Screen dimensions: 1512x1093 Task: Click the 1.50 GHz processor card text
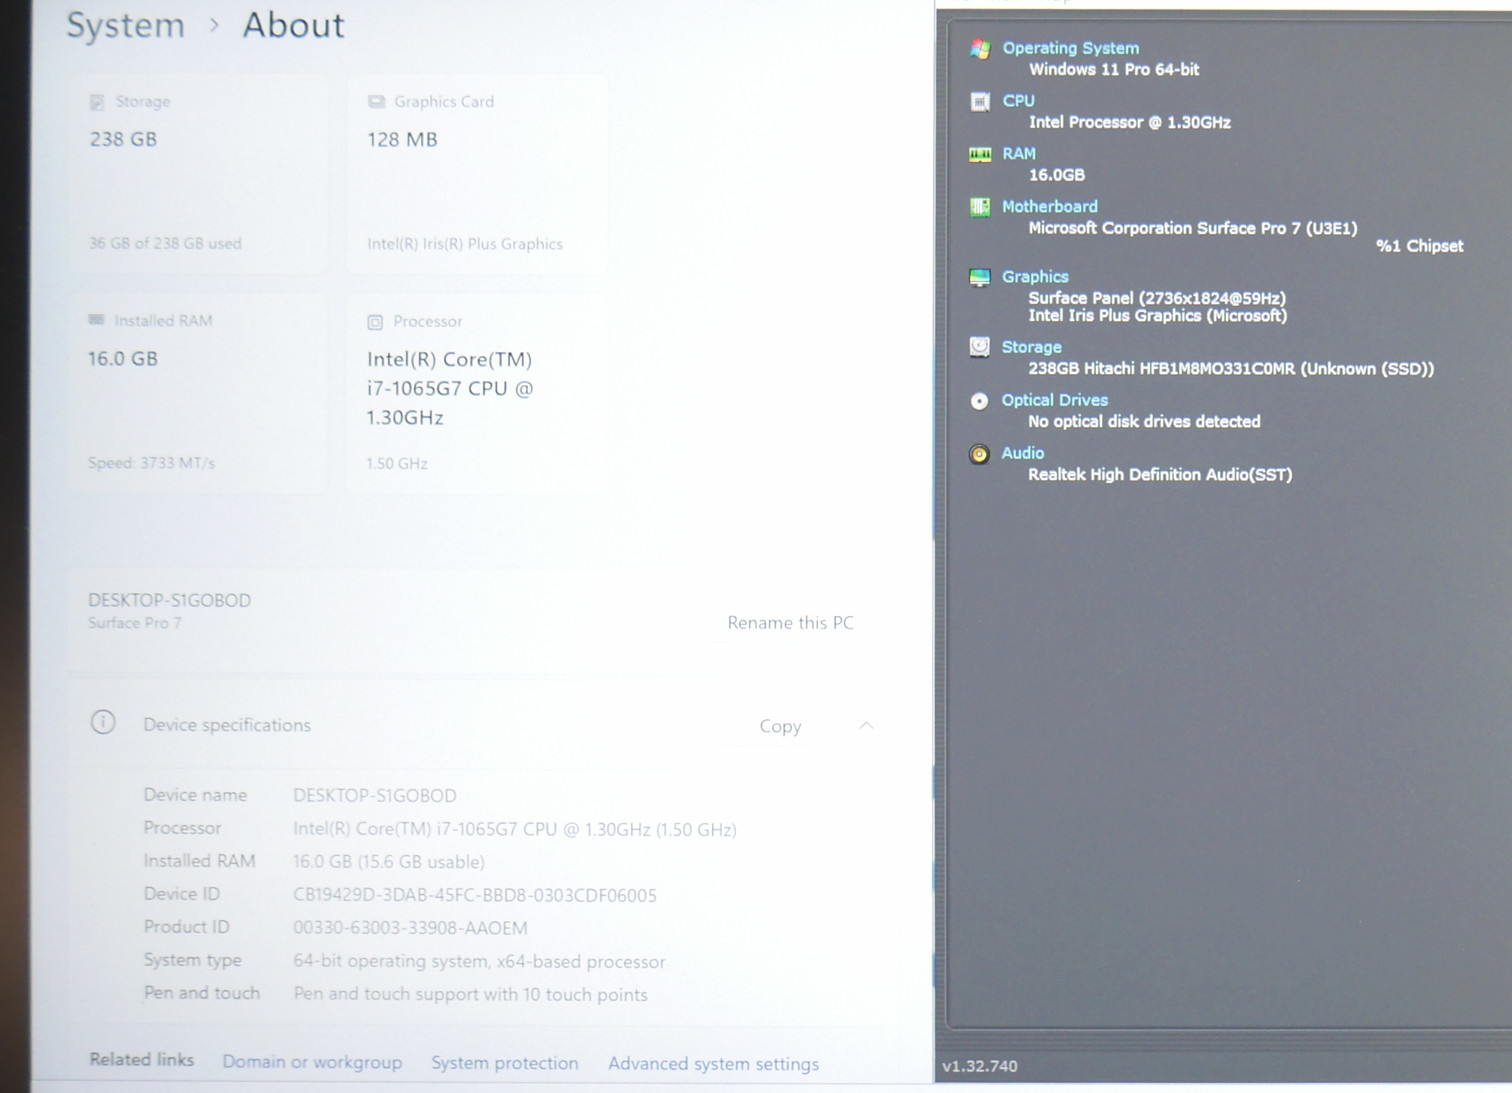[x=397, y=464]
